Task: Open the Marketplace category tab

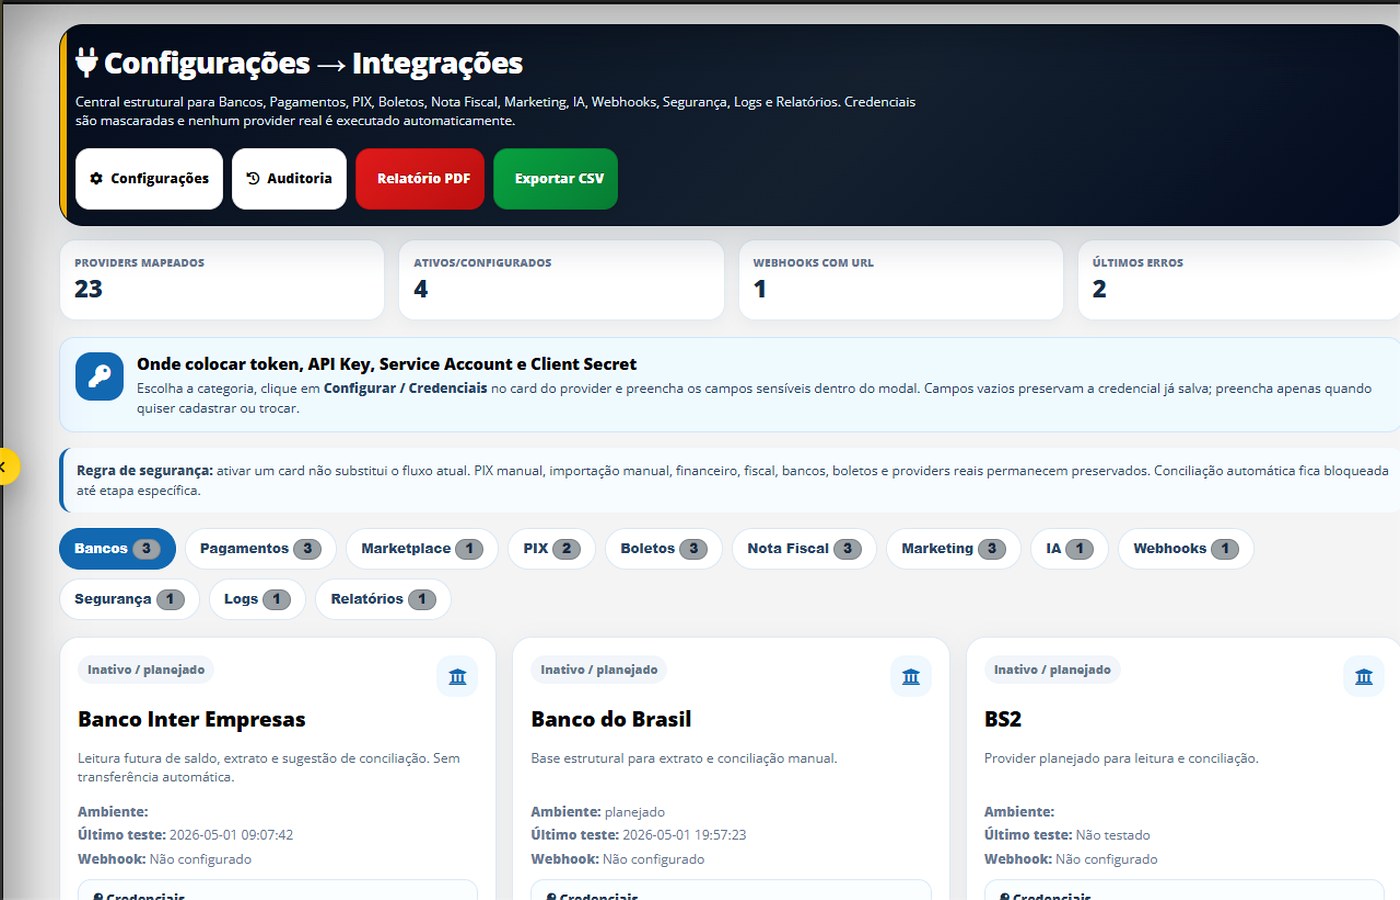Action: [x=422, y=549]
